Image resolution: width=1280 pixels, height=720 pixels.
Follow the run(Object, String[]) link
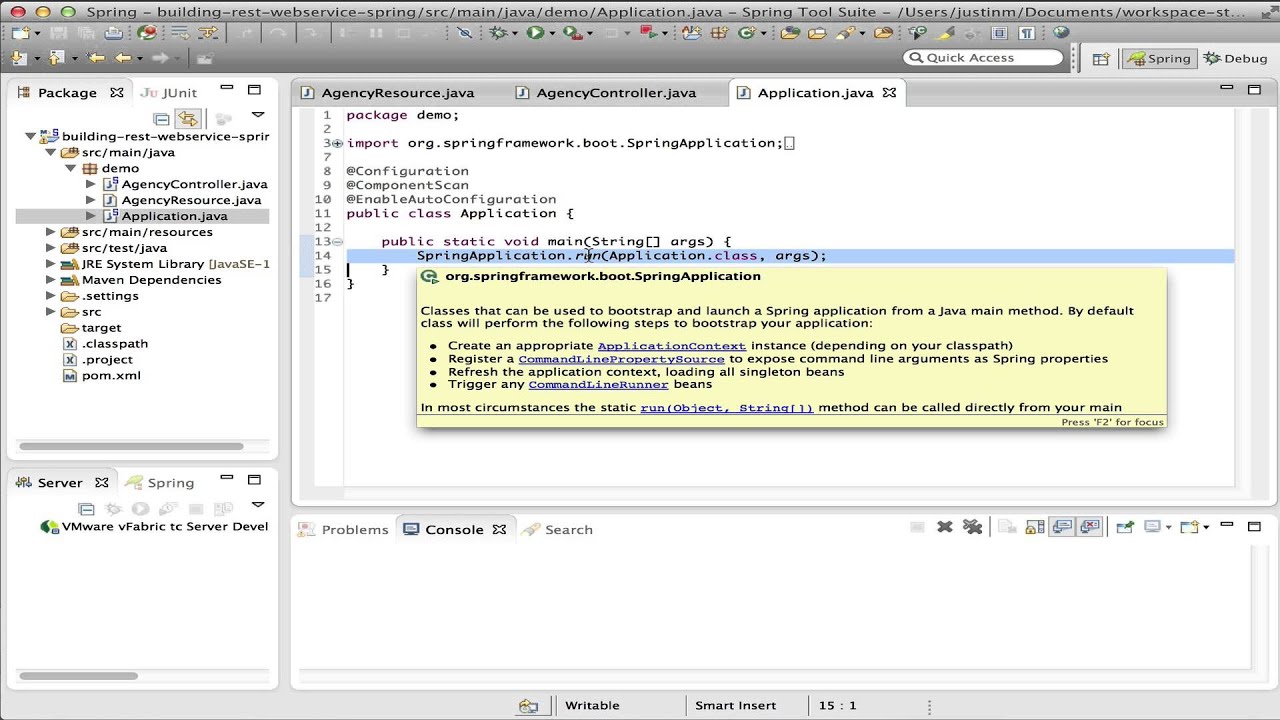point(727,407)
